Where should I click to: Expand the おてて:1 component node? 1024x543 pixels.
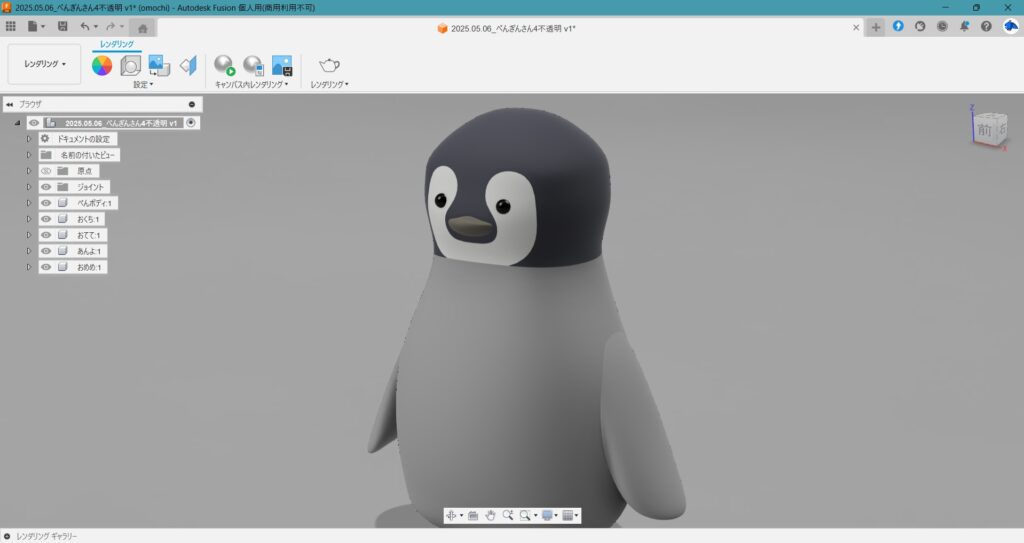tap(29, 235)
